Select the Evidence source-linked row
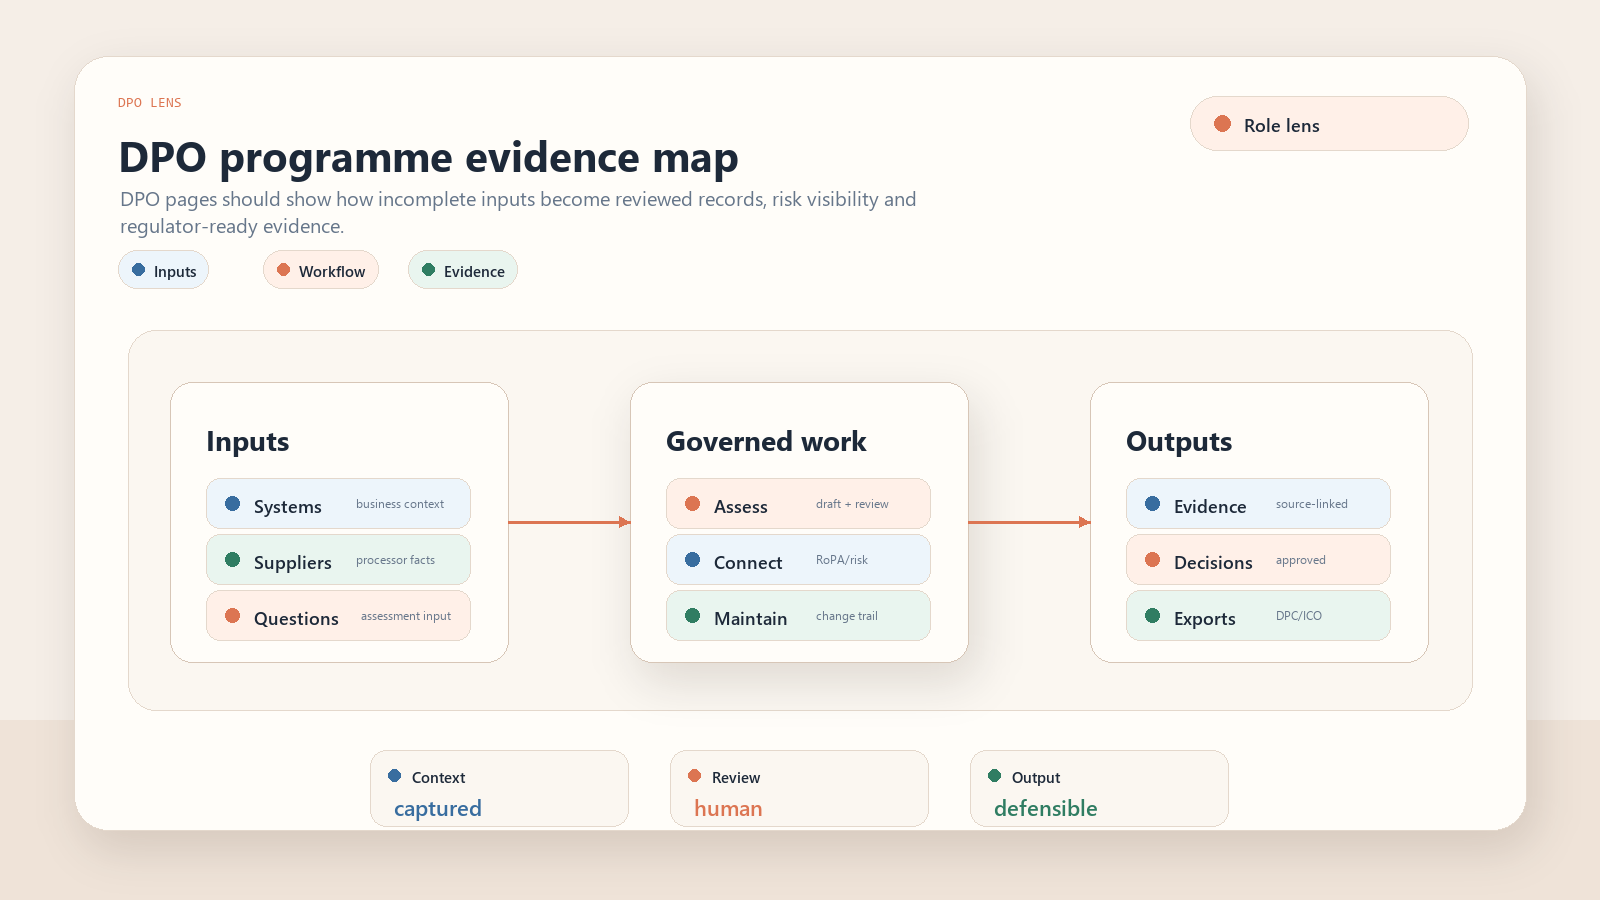 (1258, 504)
